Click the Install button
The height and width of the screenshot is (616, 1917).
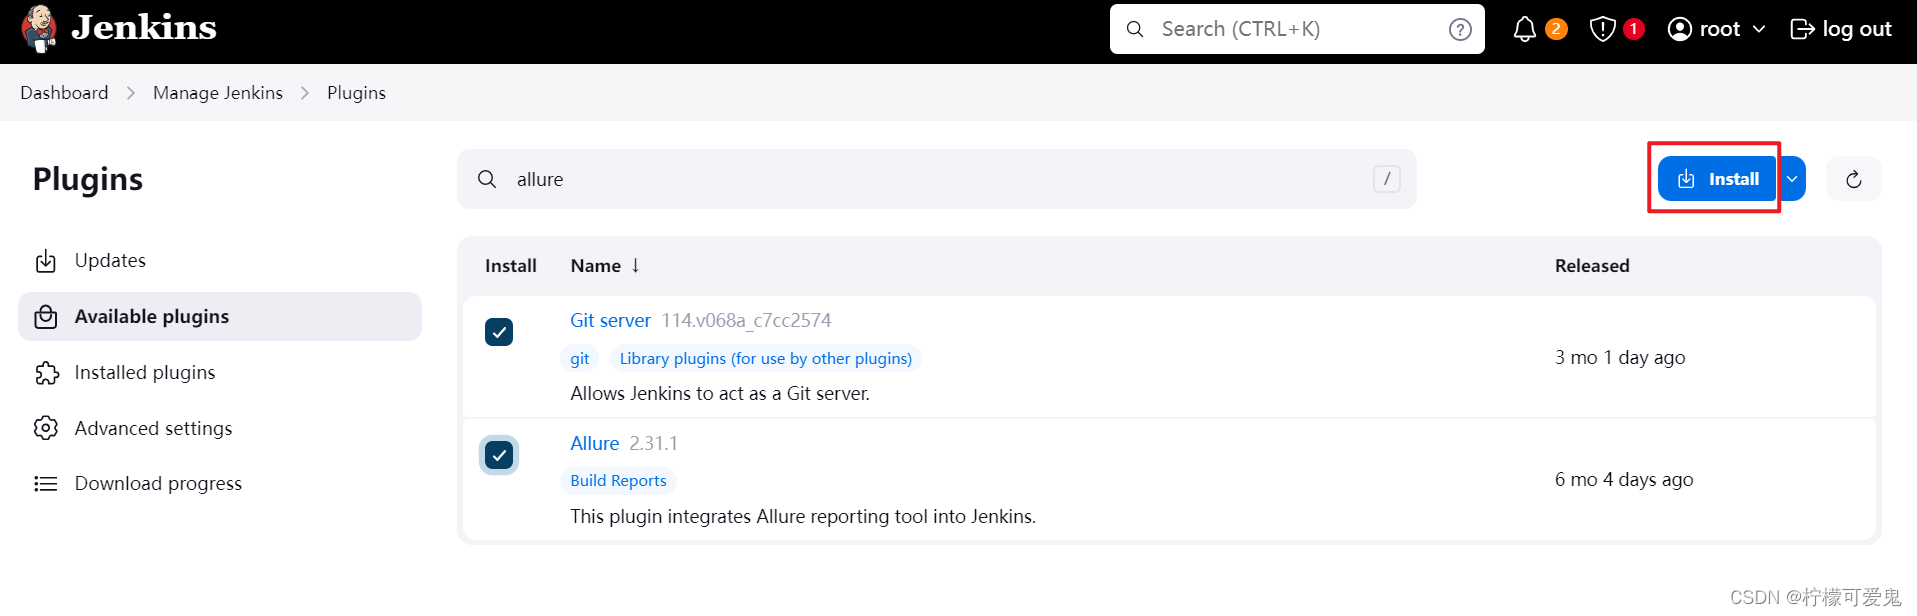pyautogui.click(x=1717, y=179)
